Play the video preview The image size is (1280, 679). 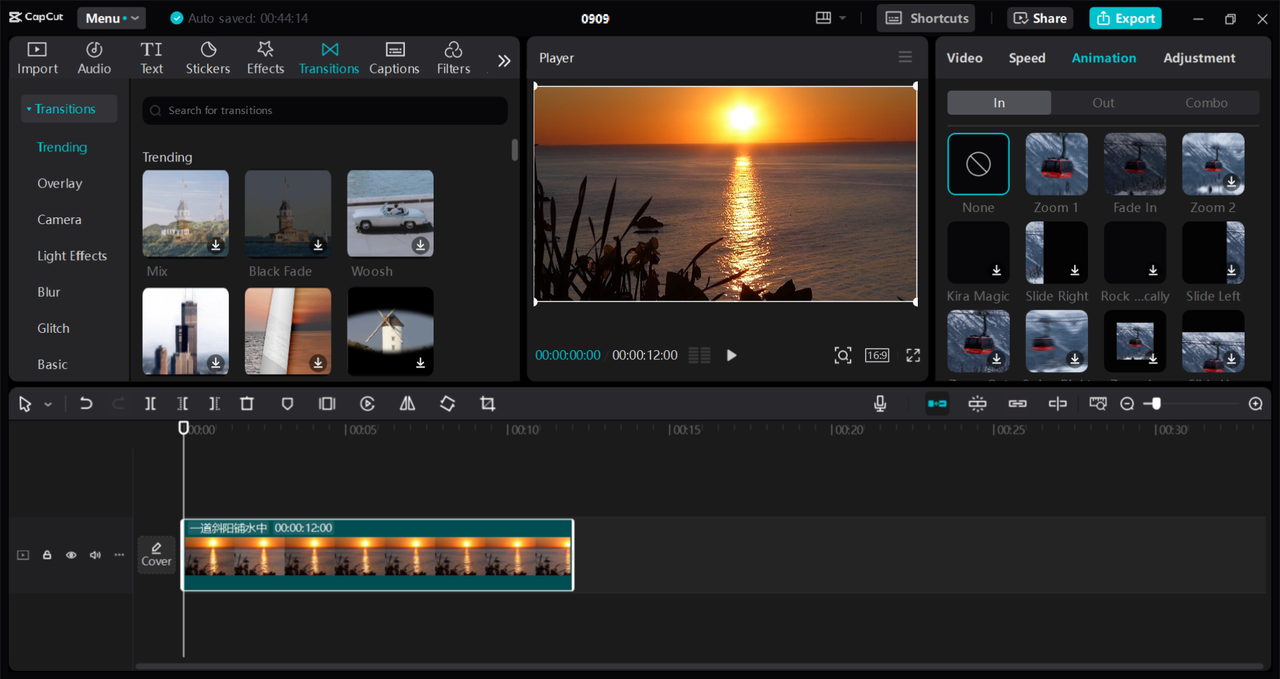[731, 355]
